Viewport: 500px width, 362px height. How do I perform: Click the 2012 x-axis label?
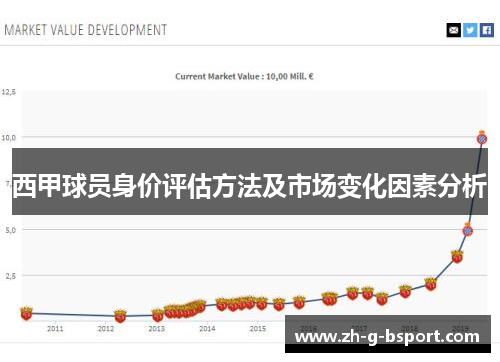106,329
